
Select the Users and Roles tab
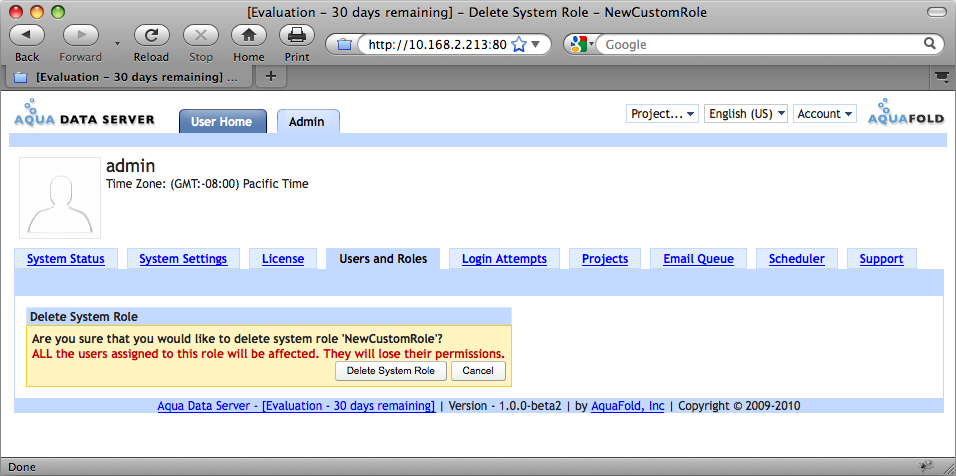pos(383,259)
